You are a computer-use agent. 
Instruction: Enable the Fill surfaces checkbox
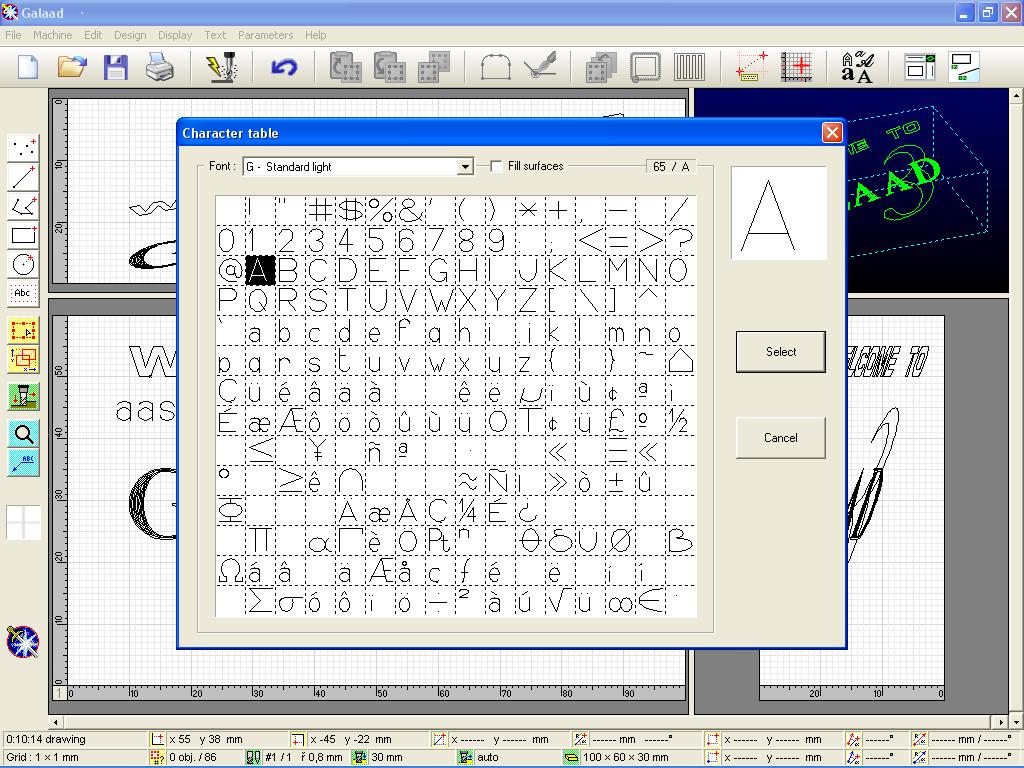496,167
